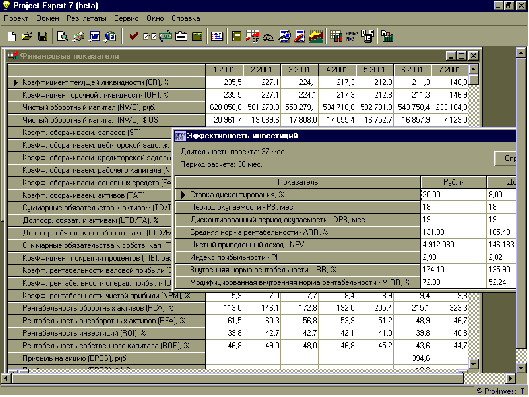Click the horizontal scrollbar right arrow
529x397 pixels.
coord(511,378)
